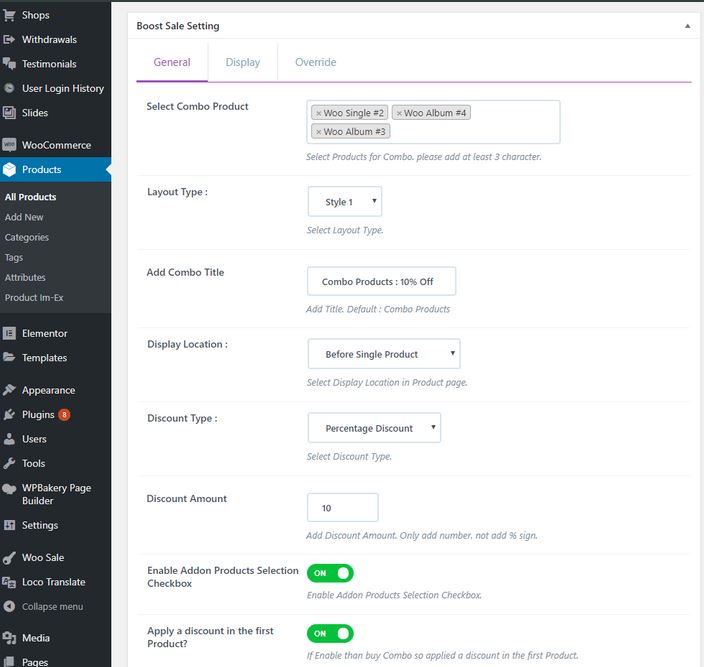The height and width of the screenshot is (667, 704).
Task: Click the Products box icon
Action: pyautogui.click(x=9, y=170)
